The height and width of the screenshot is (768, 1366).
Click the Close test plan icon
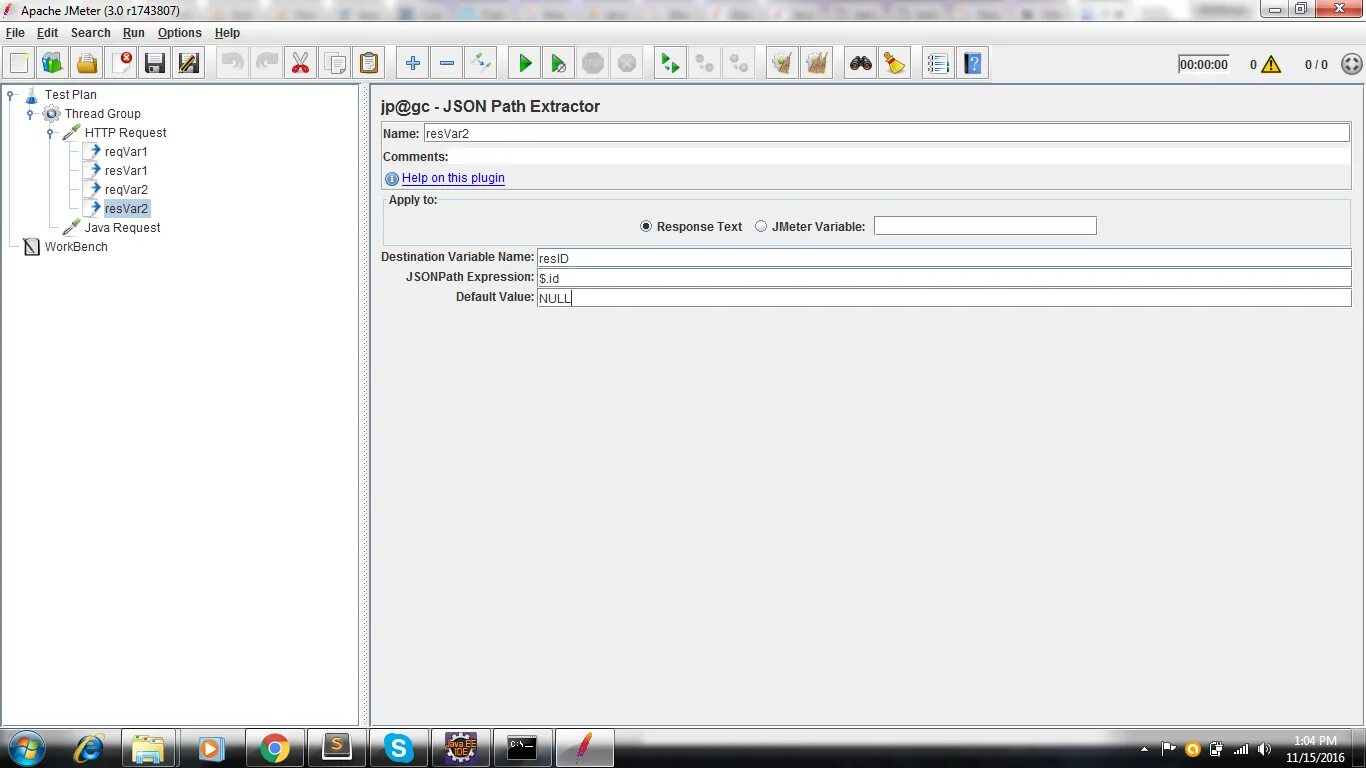point(121,64)
